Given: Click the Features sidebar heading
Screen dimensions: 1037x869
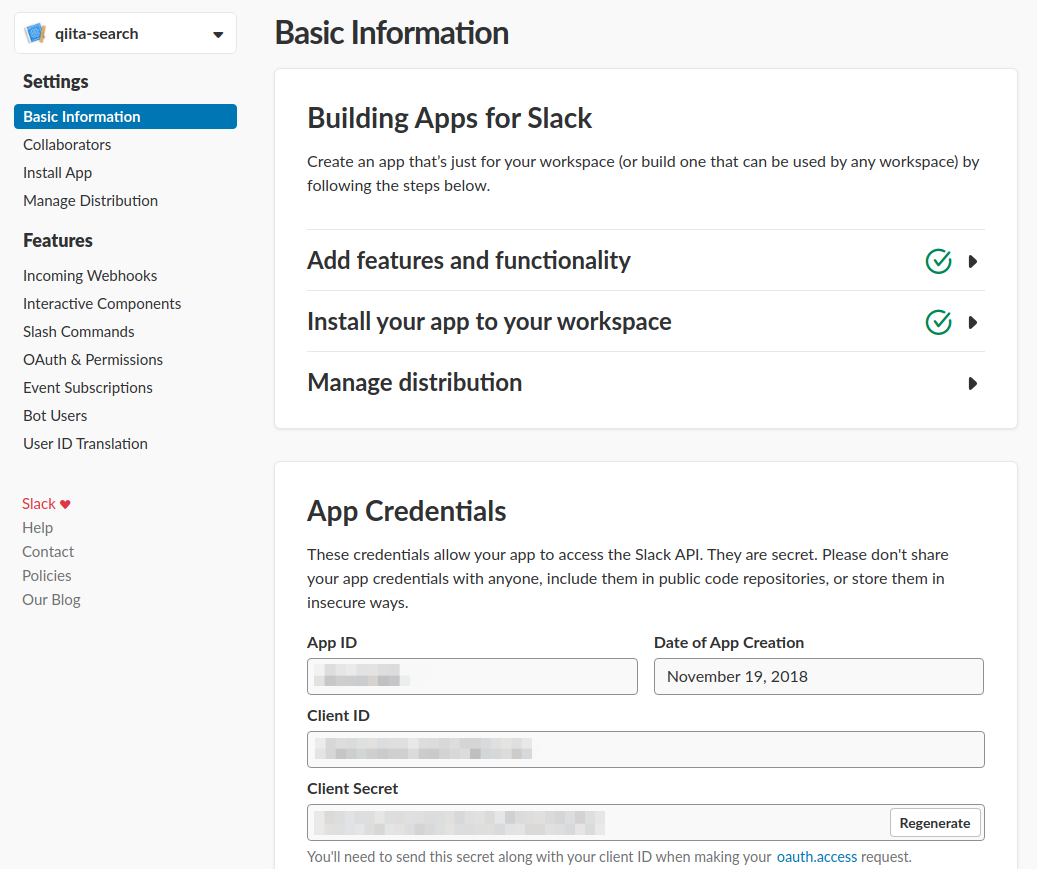Looking at the screenshot, I should pos(58,241).
